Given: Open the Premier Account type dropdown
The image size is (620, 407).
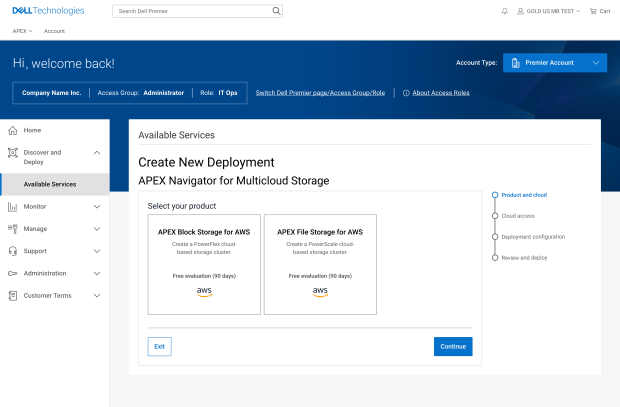Looking at the screenshot, I should point(555,63).
